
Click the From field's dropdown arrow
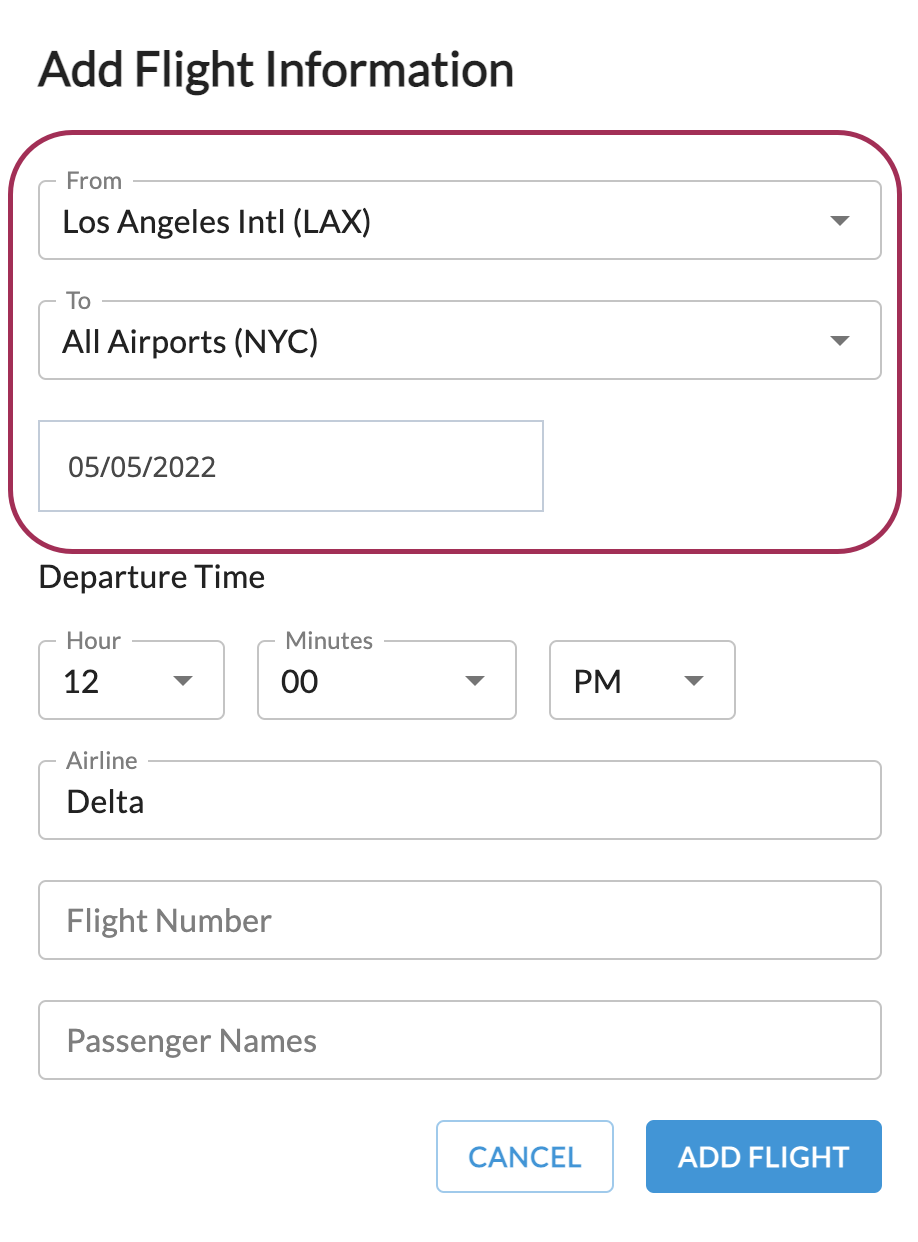840,221
